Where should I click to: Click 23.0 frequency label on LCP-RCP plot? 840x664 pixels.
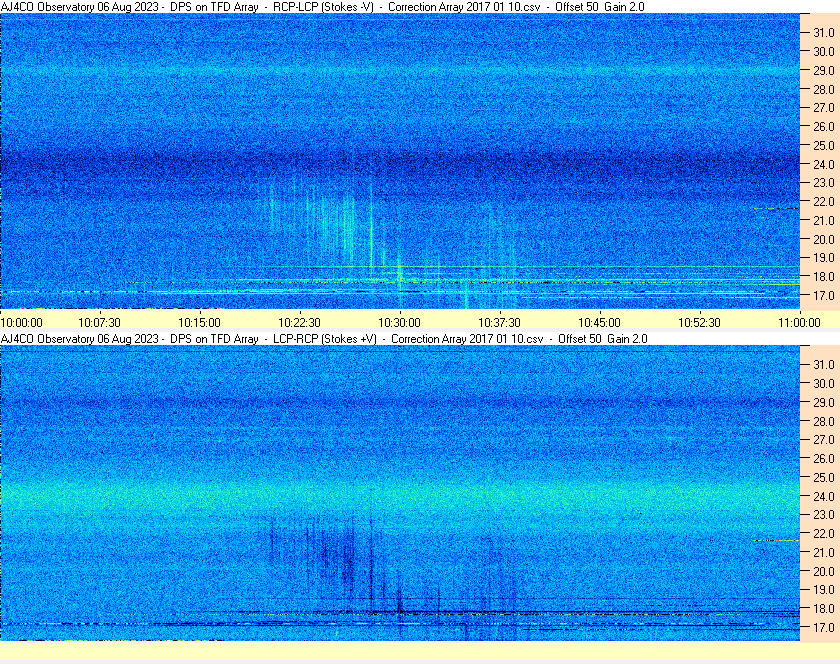point(824,514)
